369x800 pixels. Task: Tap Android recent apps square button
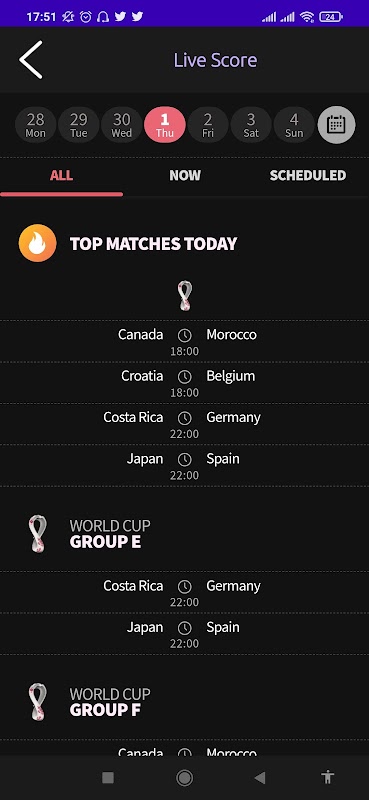click(x=108, y=778)
